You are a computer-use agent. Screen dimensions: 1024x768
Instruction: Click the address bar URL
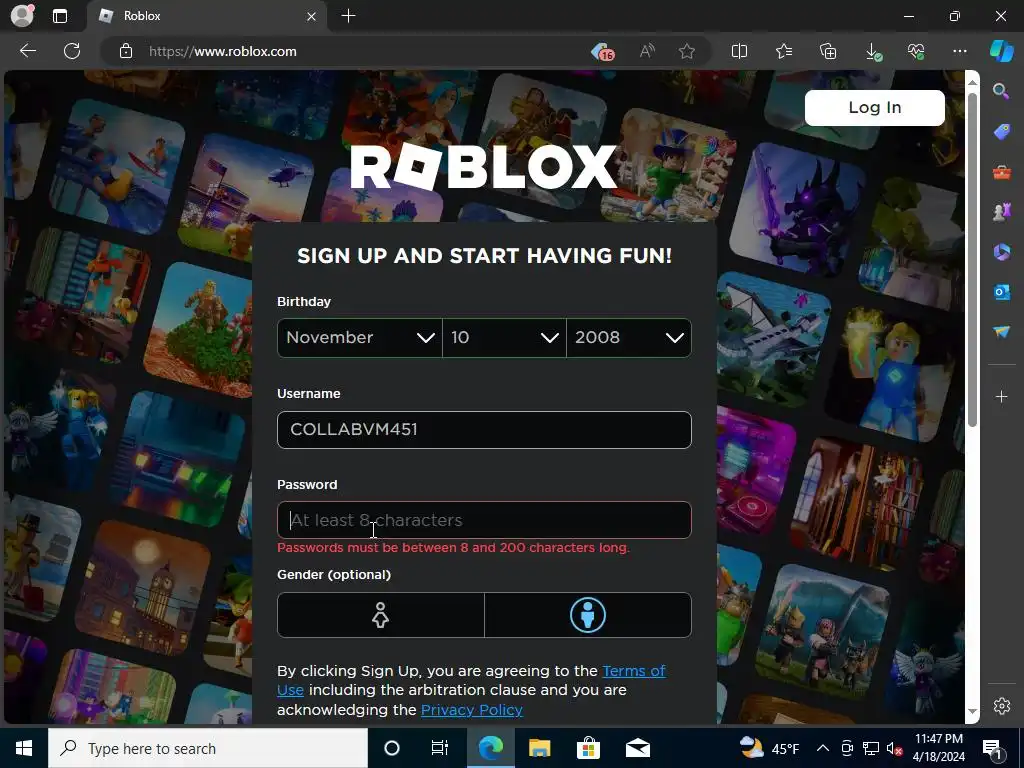223,51
